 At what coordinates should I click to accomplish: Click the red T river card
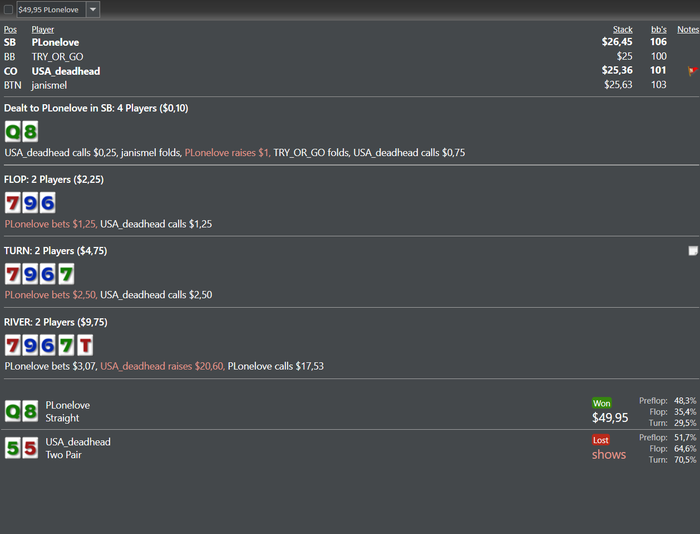click(x=85, y=345)
